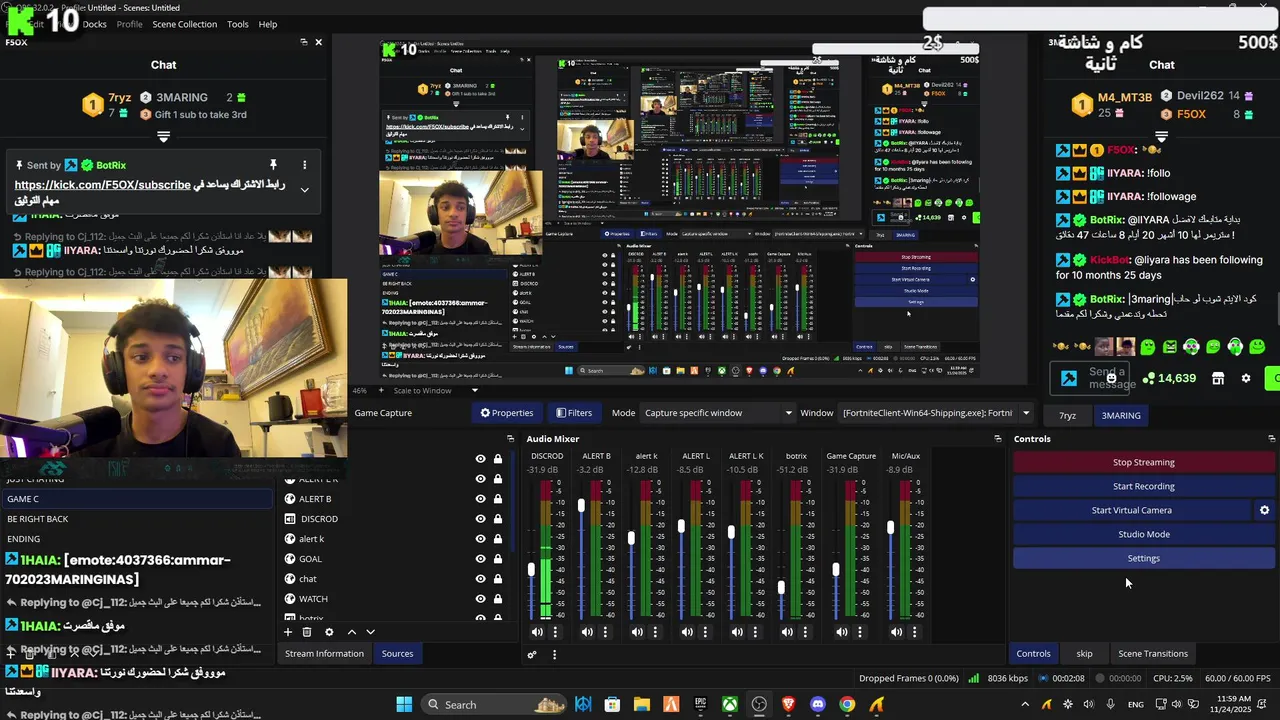The image size is (1280, 720).
Task: Click Start Recording button
Action: (1144, 486)
